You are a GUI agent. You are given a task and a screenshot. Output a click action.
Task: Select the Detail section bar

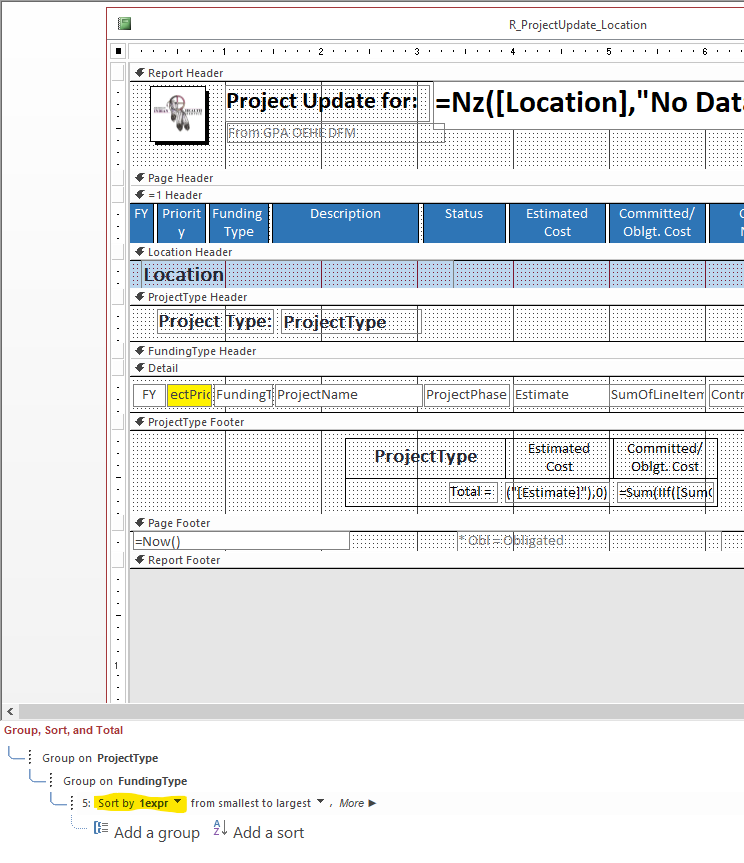click(x=437, y=368)
